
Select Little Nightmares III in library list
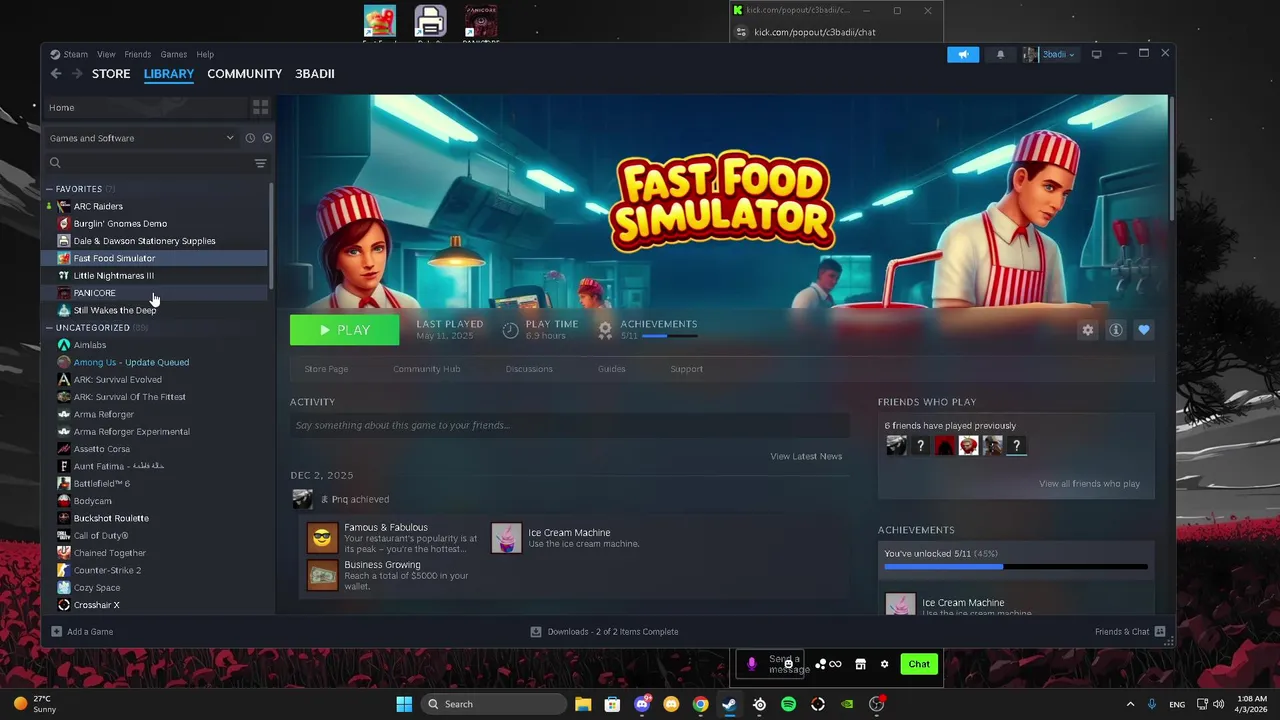point(156,276)
